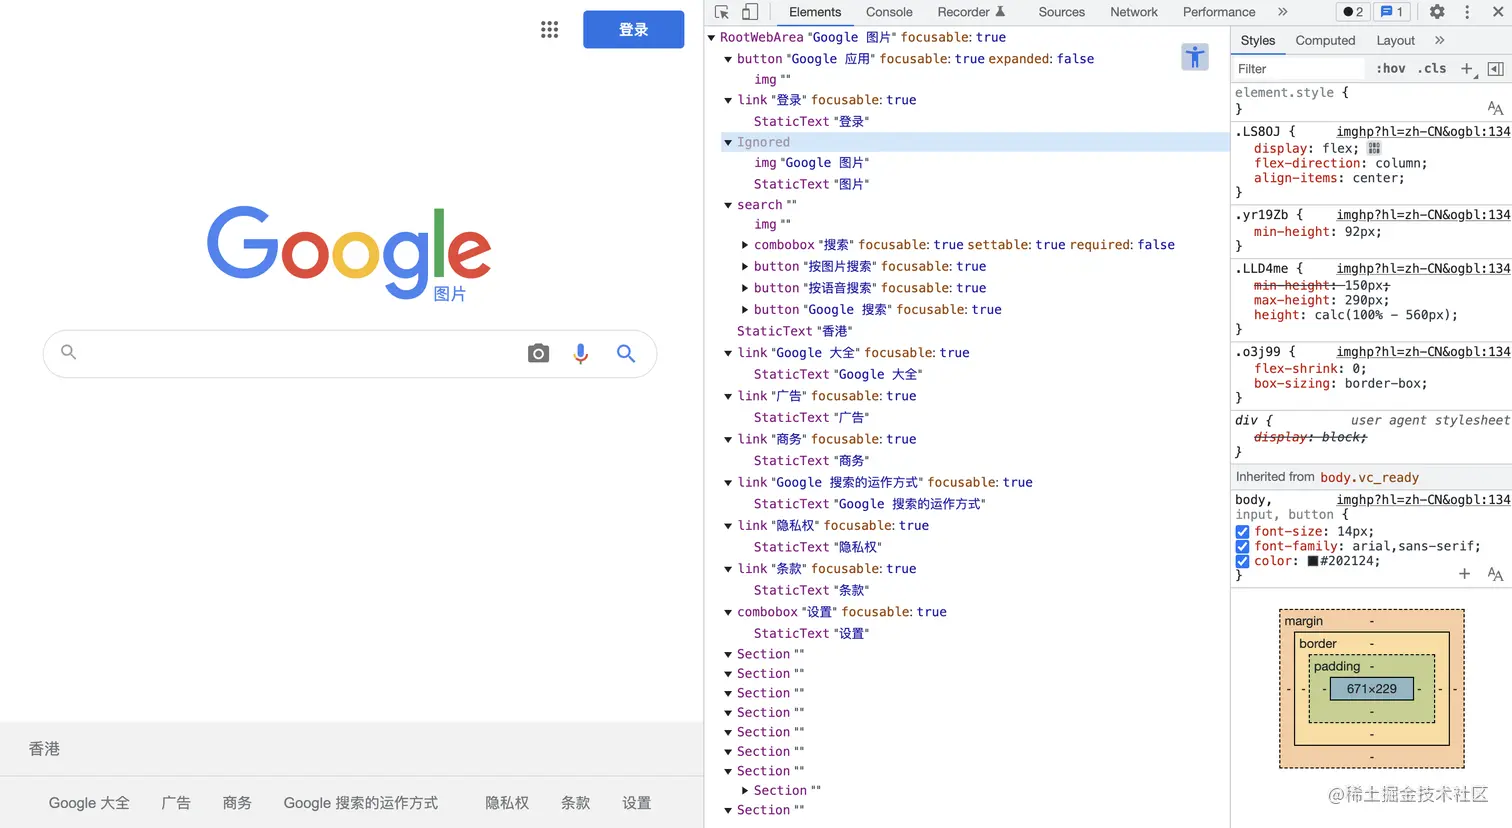This screenshot has height=828, width=1512.
Task: Toggle the font-family checkbox
Action: (x=1242, y=546)
